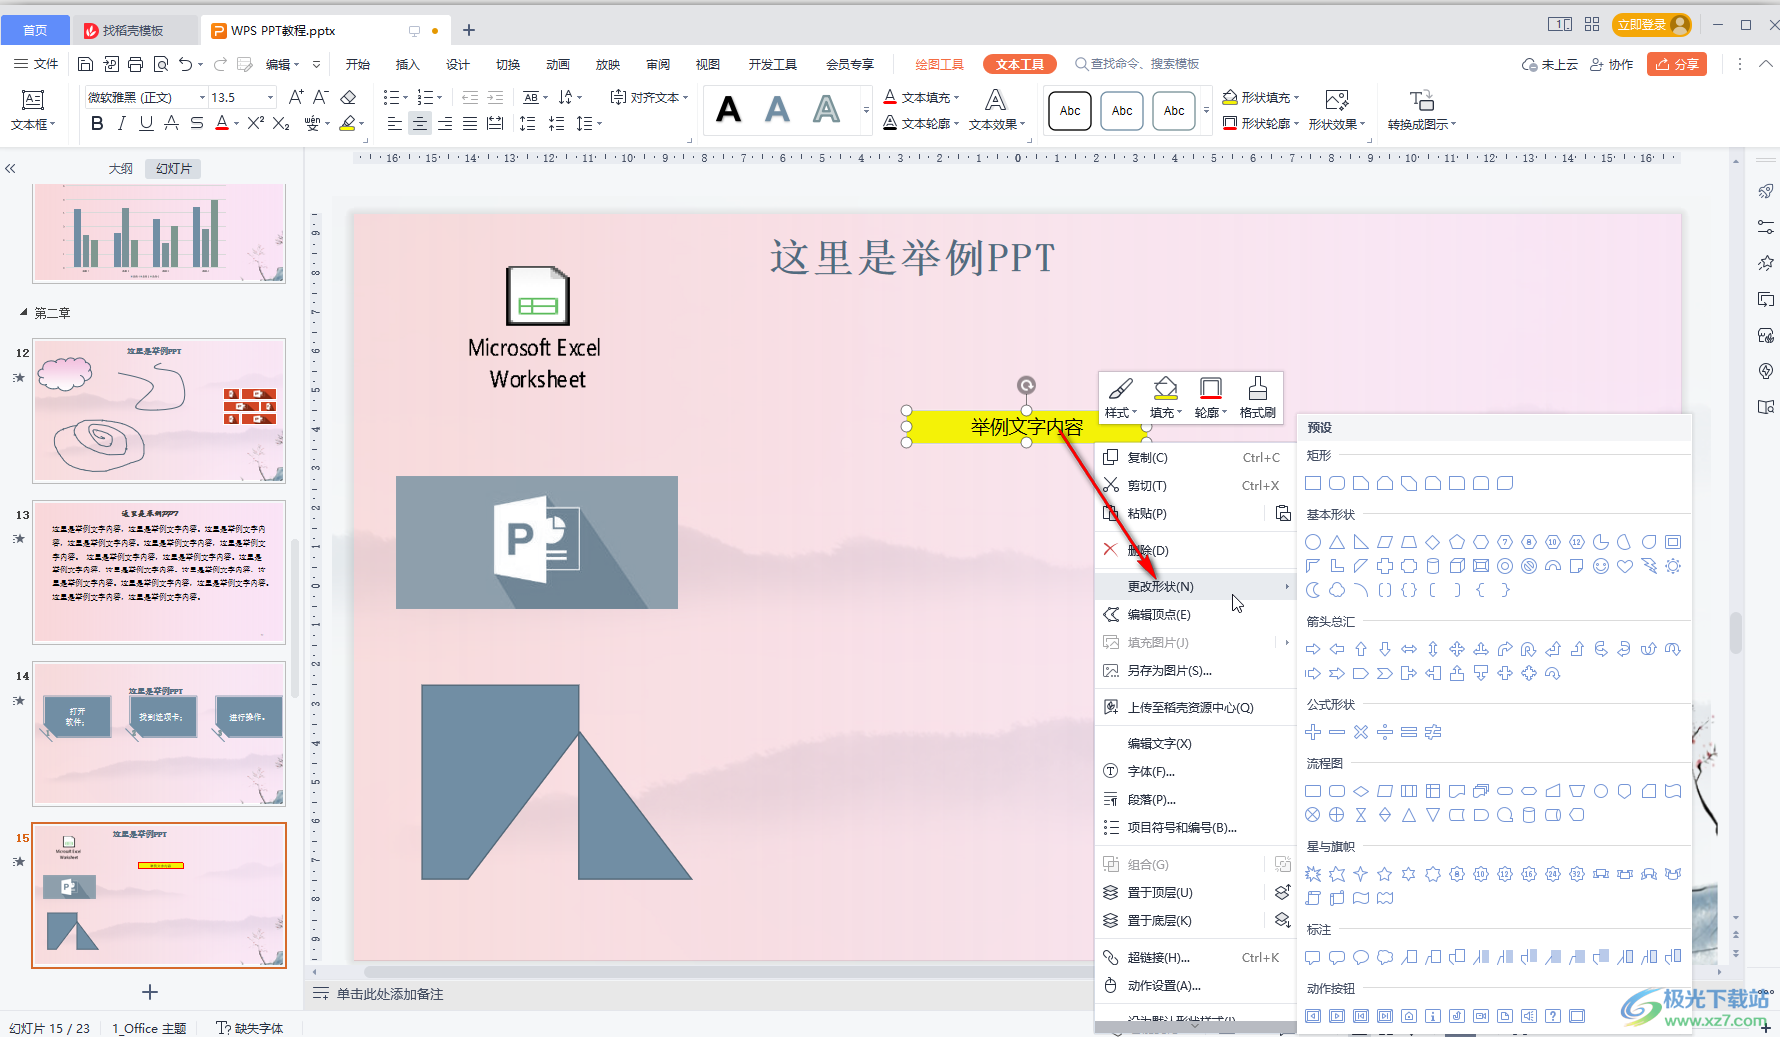Select 编辑顶点(E) in context menu
The height and width of the screenshot is (1037, 1780).
tap(1196, 614)
